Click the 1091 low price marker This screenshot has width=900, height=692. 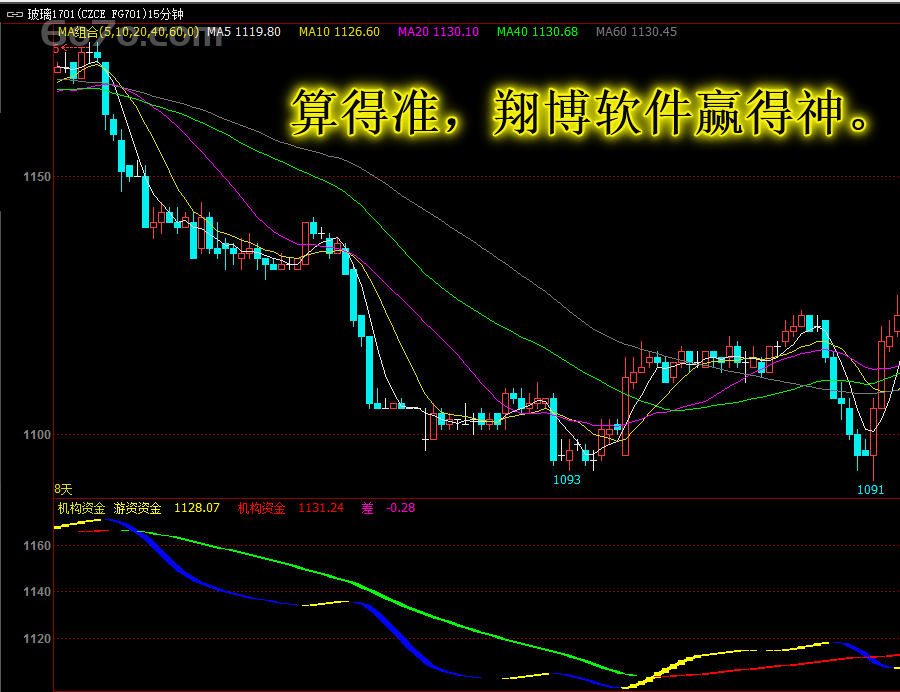[x=870, y=490]
